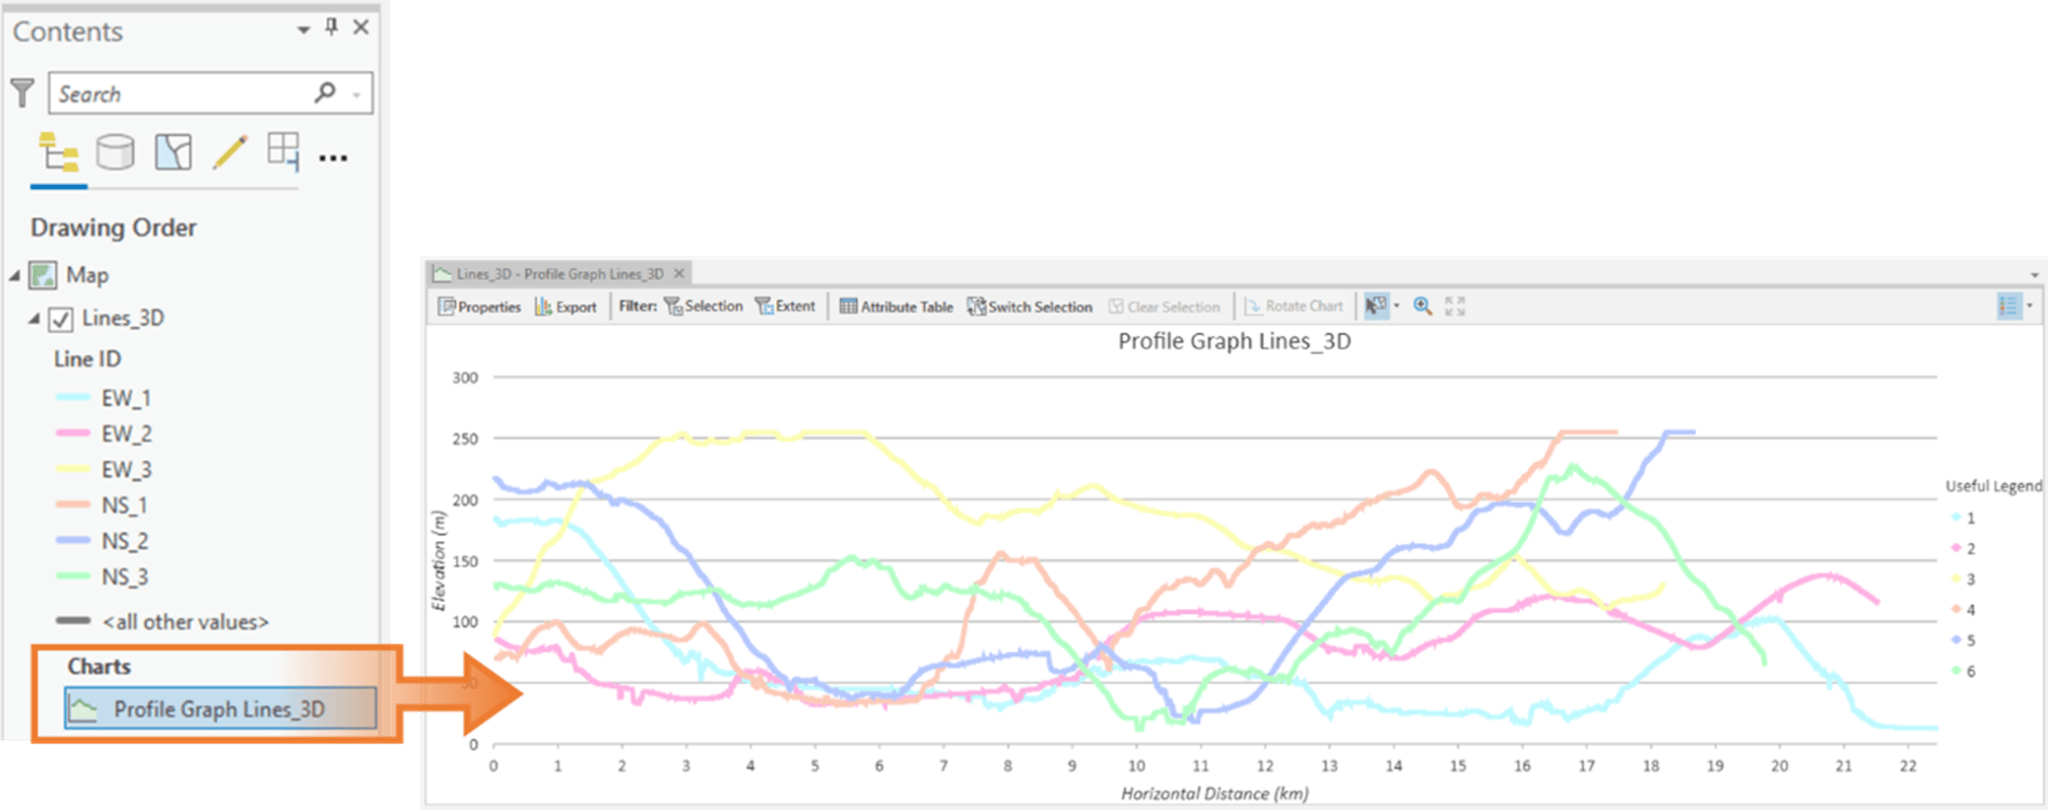The image size is (2048, 810).
Task: Open the selection mode dropdown arrow
Action: click(1397, 306)
